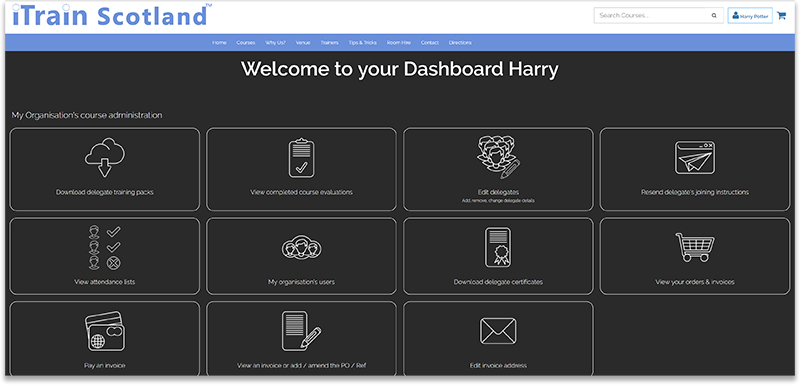The width and height of the screenshot is (800, 385).
Task: Open View your orders & invoices label
Action: click(x=695, y=282)
